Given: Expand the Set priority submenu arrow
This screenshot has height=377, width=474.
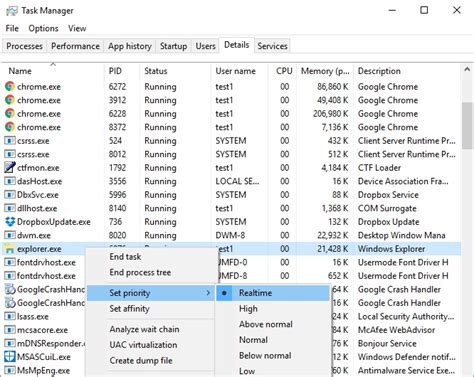Looking at the screenshot, I should click(208, 293).
